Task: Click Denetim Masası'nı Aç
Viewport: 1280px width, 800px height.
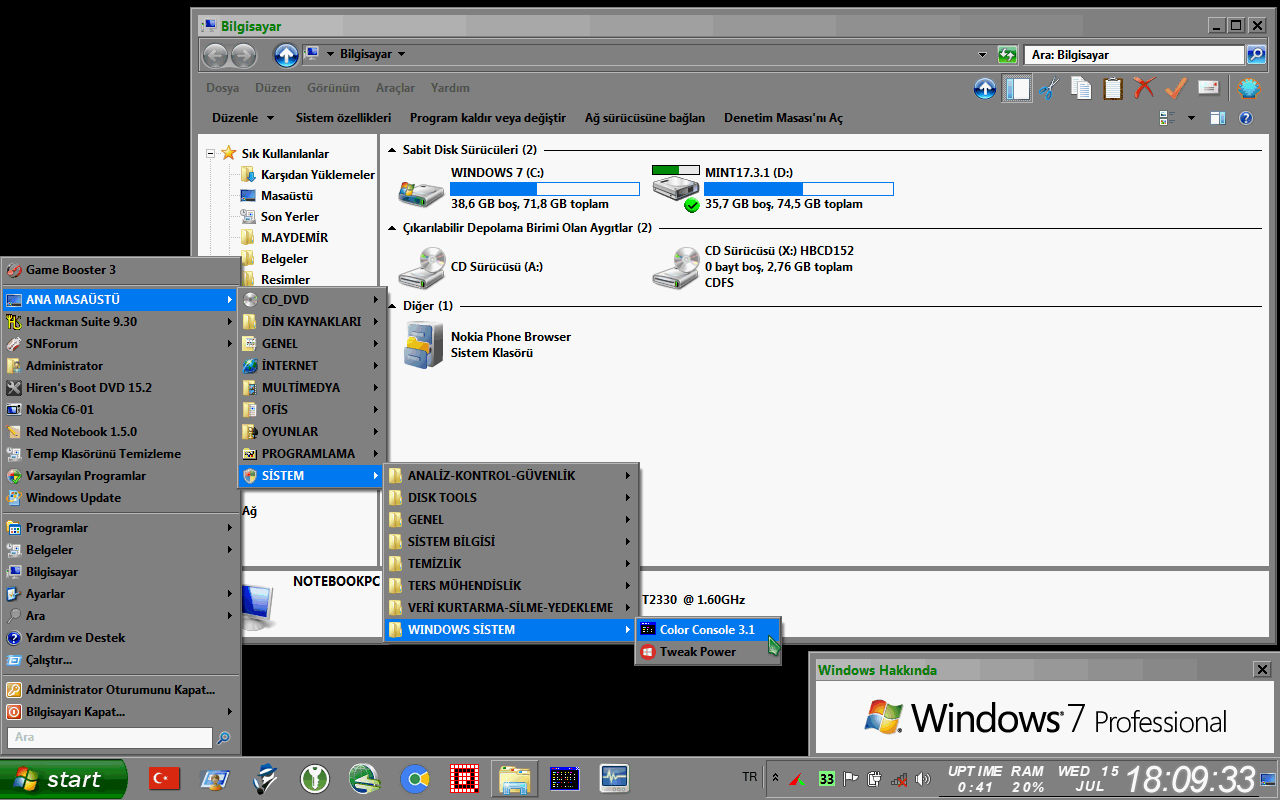Action: tap(783, 118)
